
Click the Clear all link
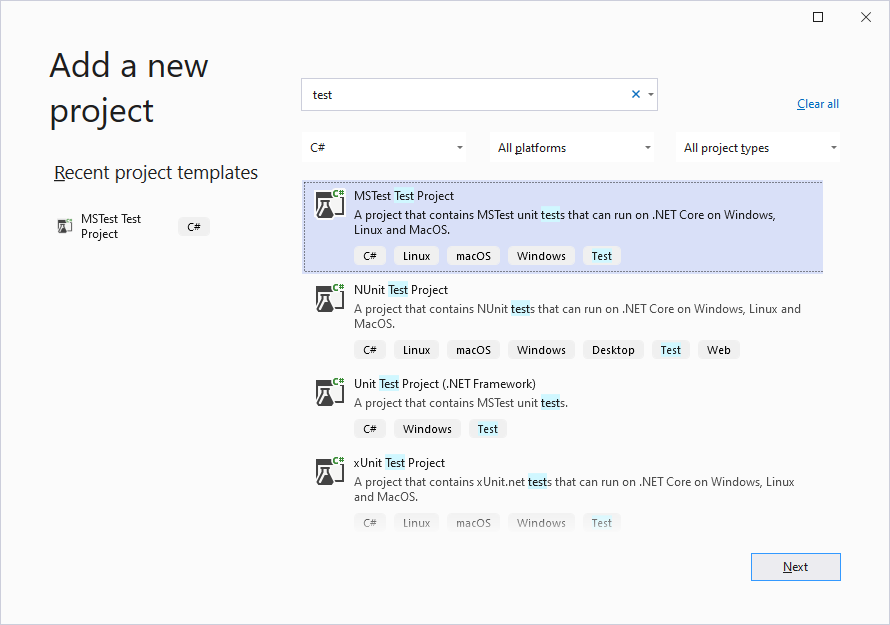point(817,103)
